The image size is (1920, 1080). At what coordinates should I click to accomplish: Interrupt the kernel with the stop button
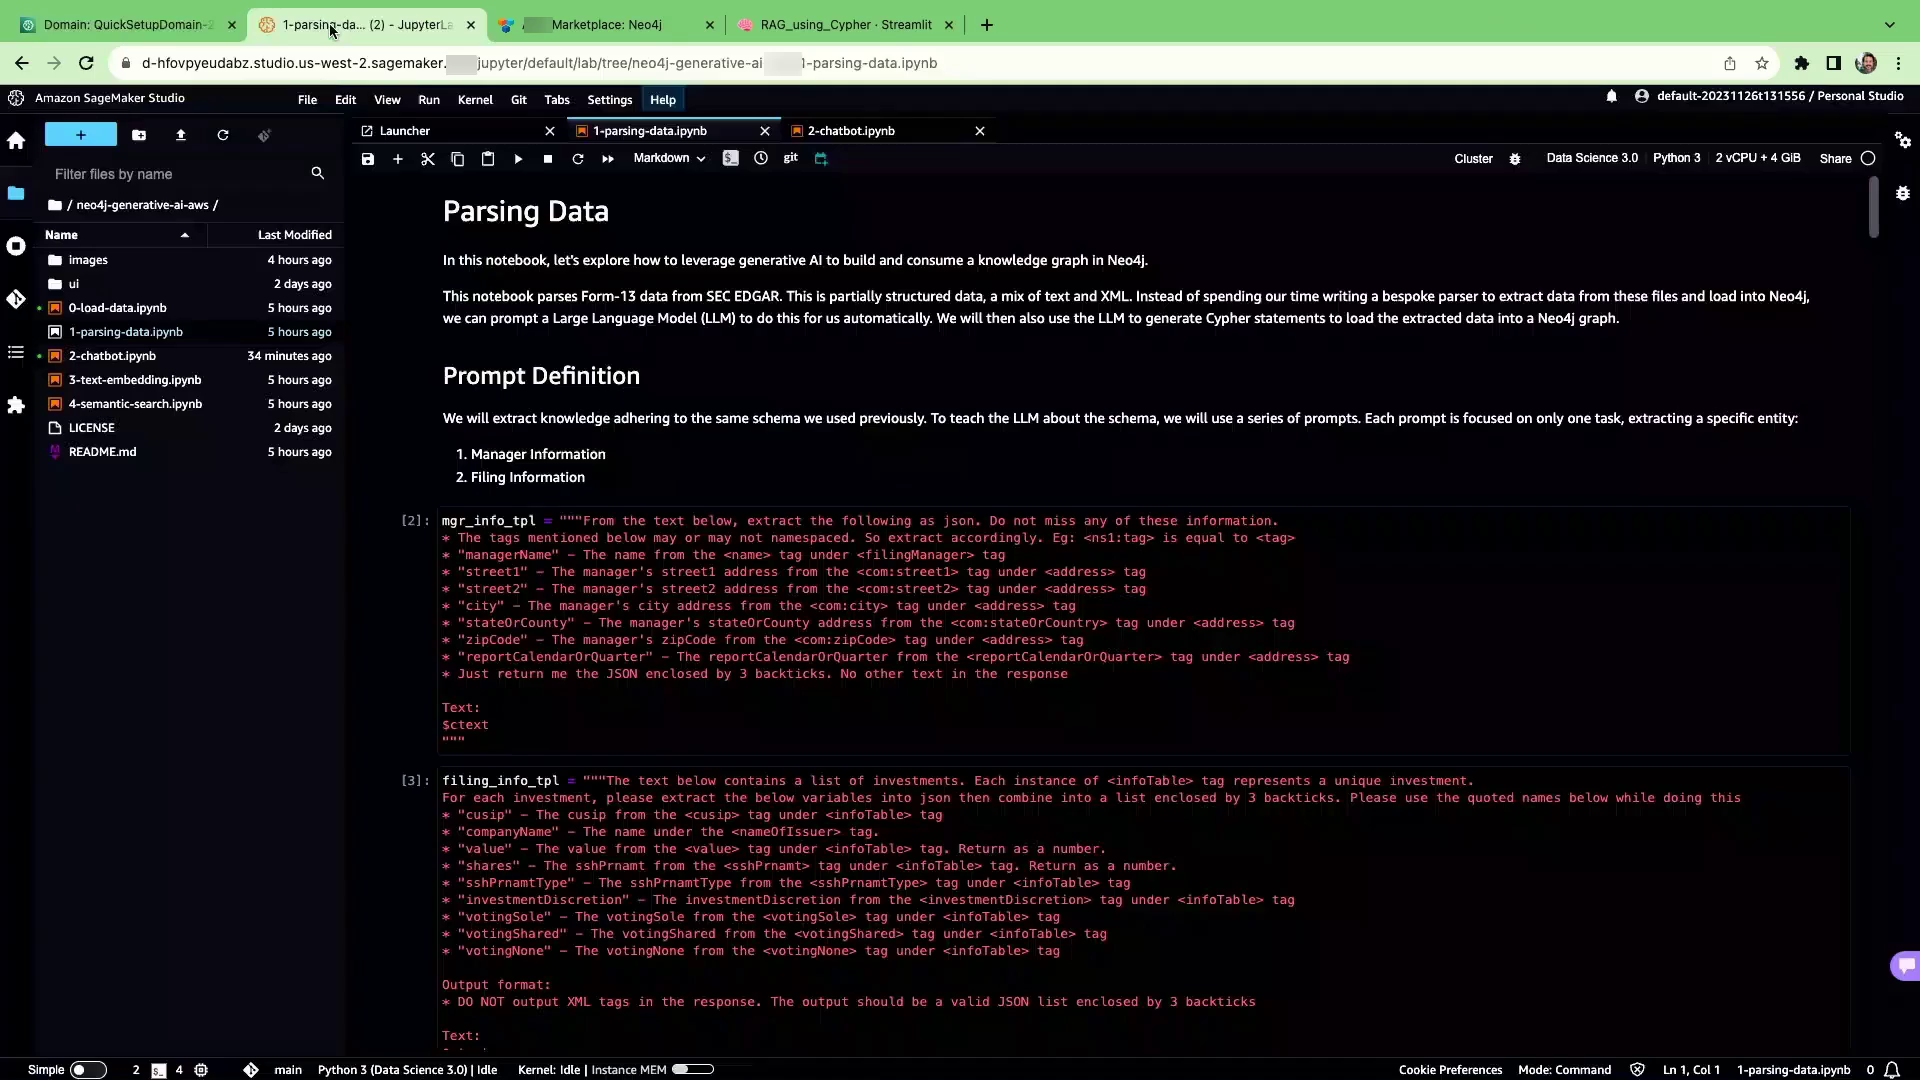(548, 159)
